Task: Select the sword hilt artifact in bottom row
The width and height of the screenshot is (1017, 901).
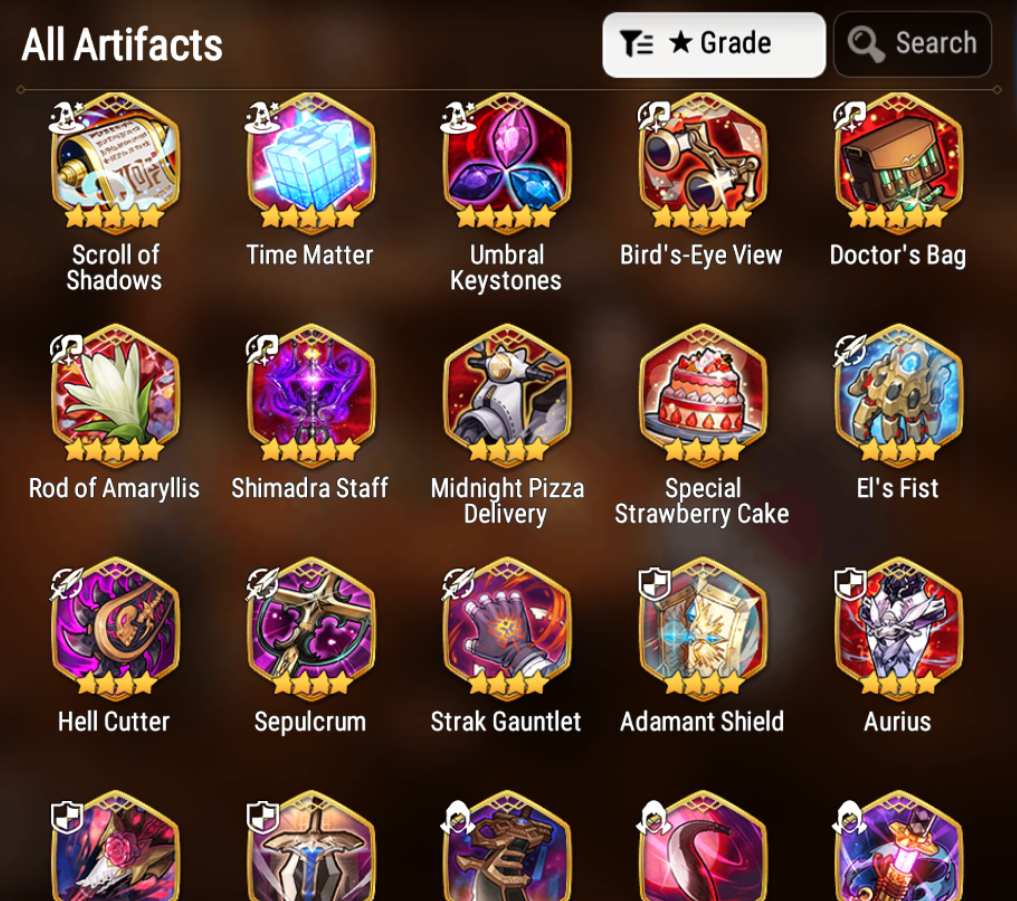Action: [311, 845]
